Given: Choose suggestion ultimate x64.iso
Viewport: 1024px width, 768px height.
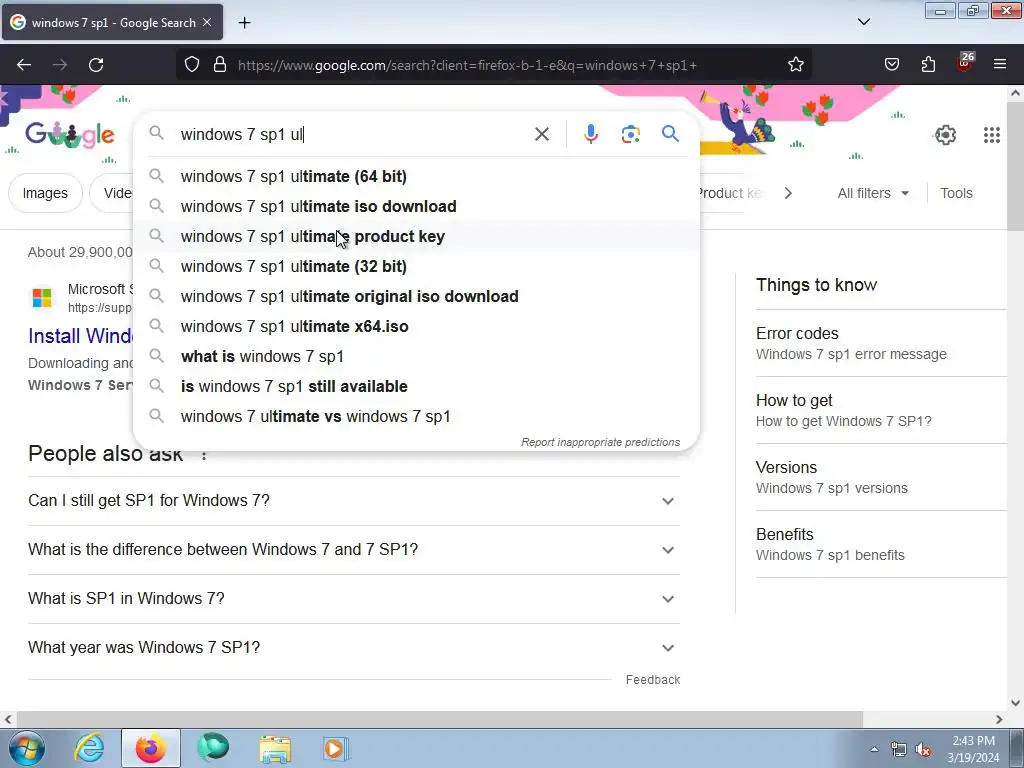Looking at the screenshot, I should click(416, 327).
